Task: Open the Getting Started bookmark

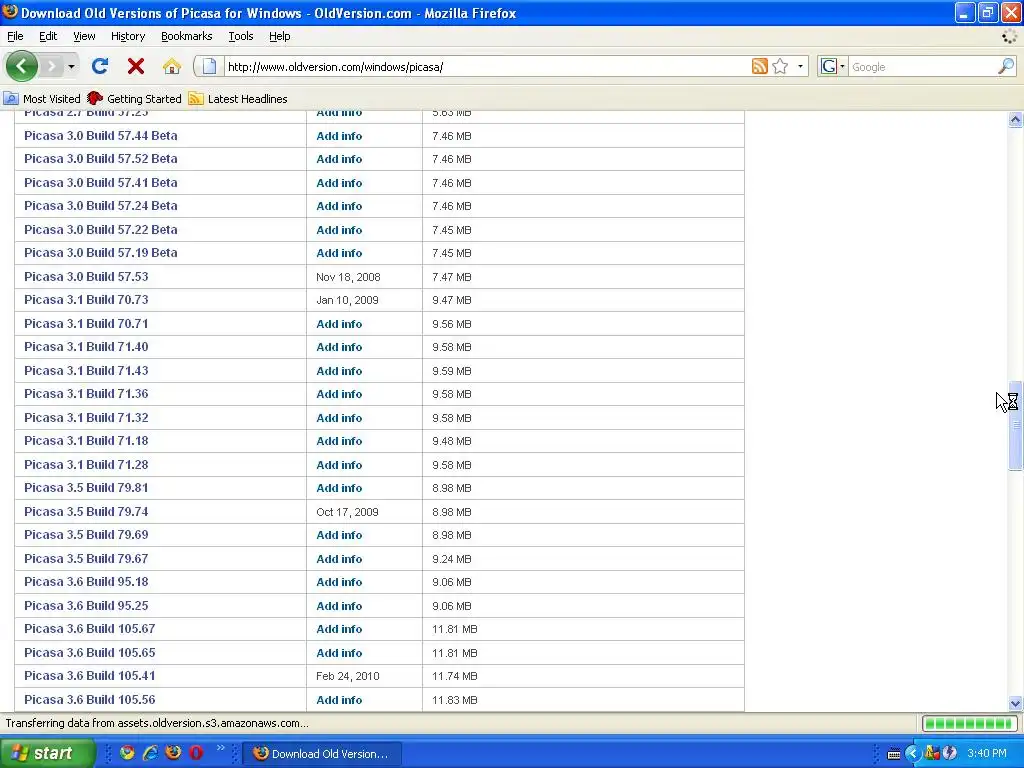Action: [134, 99]
